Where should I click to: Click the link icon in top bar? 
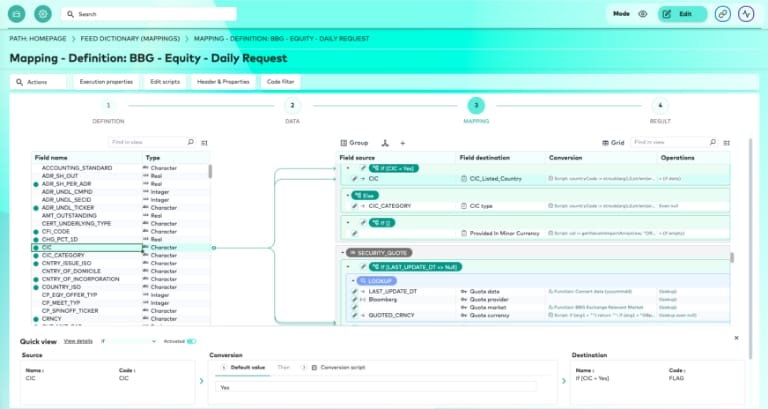(x=723, y=14)
